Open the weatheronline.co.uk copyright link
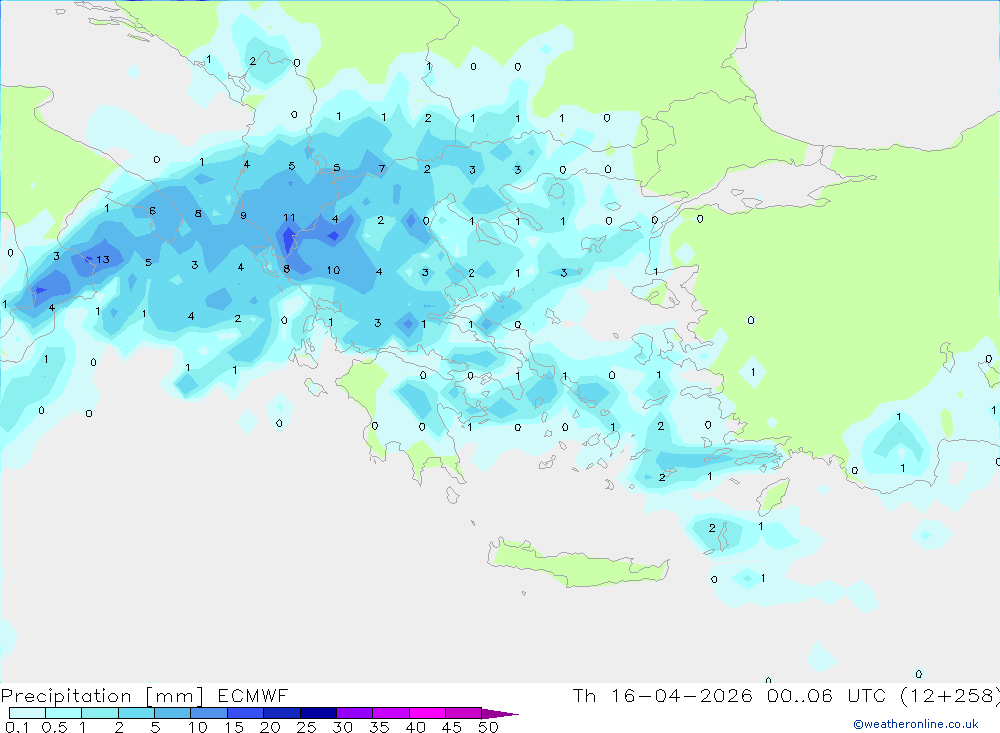This screenshot has height=733, width=1000. tap(915, 724)
